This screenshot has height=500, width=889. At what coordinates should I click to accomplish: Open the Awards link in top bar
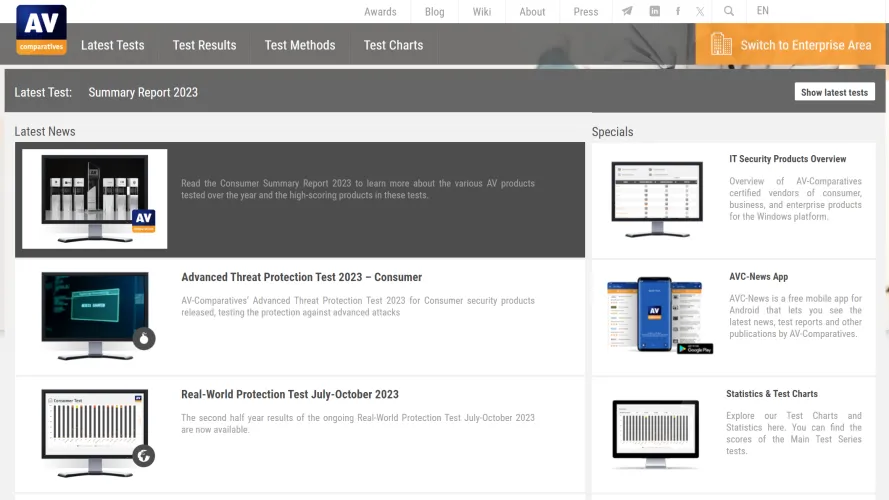380,12
